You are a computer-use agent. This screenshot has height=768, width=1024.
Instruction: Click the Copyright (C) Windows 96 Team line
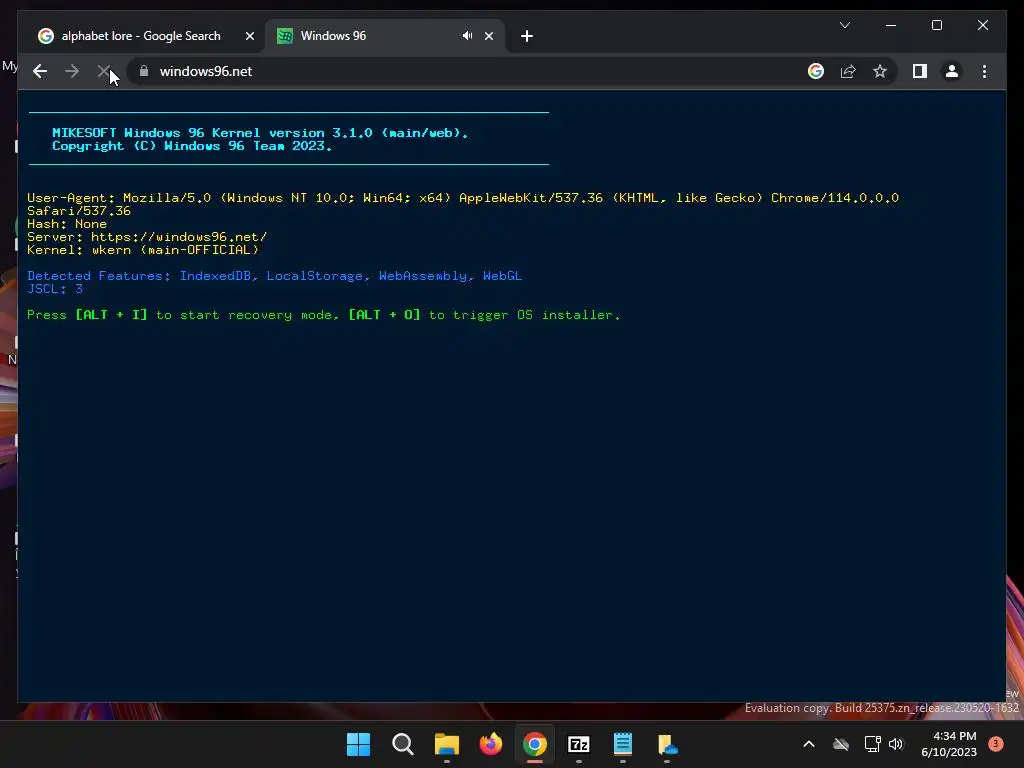[192, 146]
